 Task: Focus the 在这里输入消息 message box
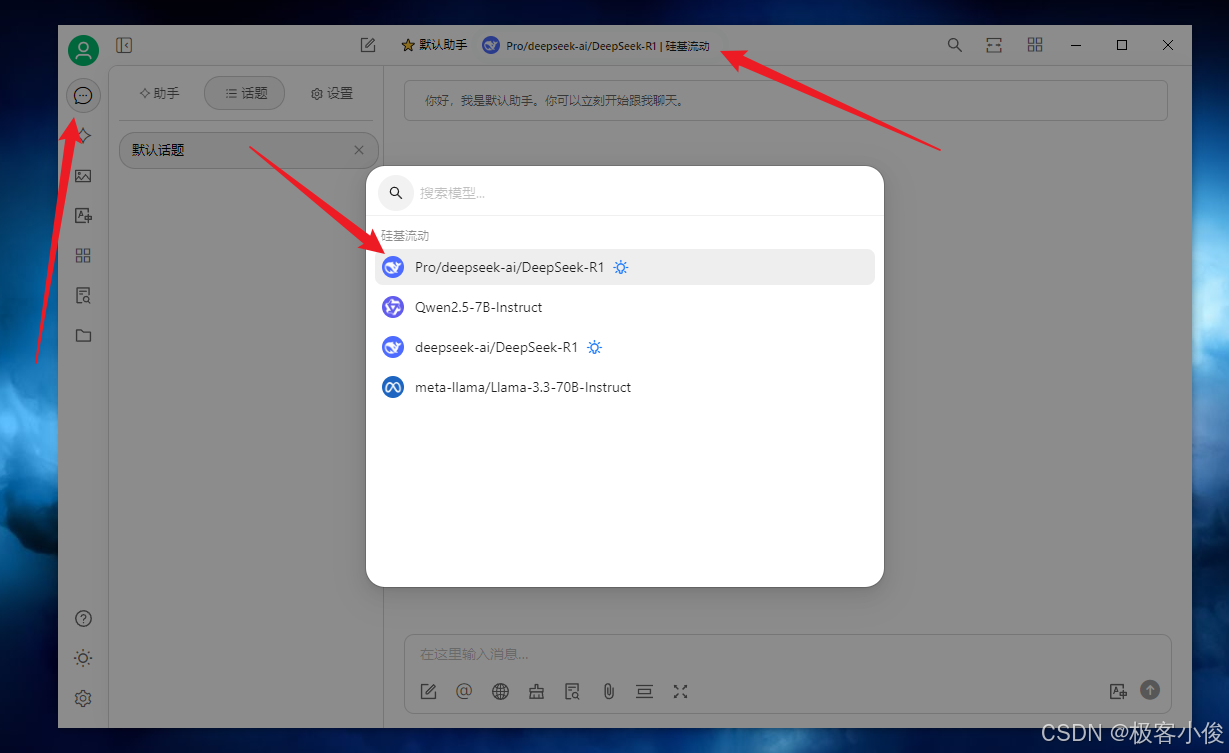pyautogui.click(x=787, y=654)
